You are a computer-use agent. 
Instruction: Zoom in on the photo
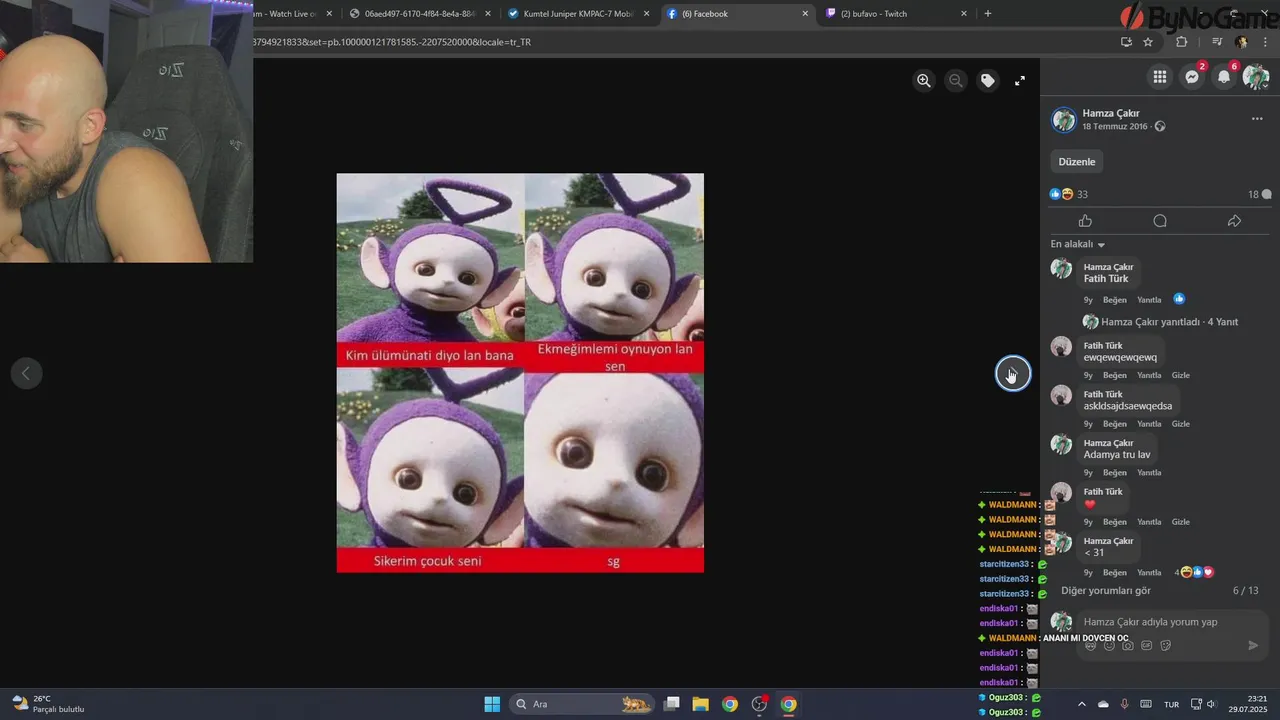coord(924,81)
